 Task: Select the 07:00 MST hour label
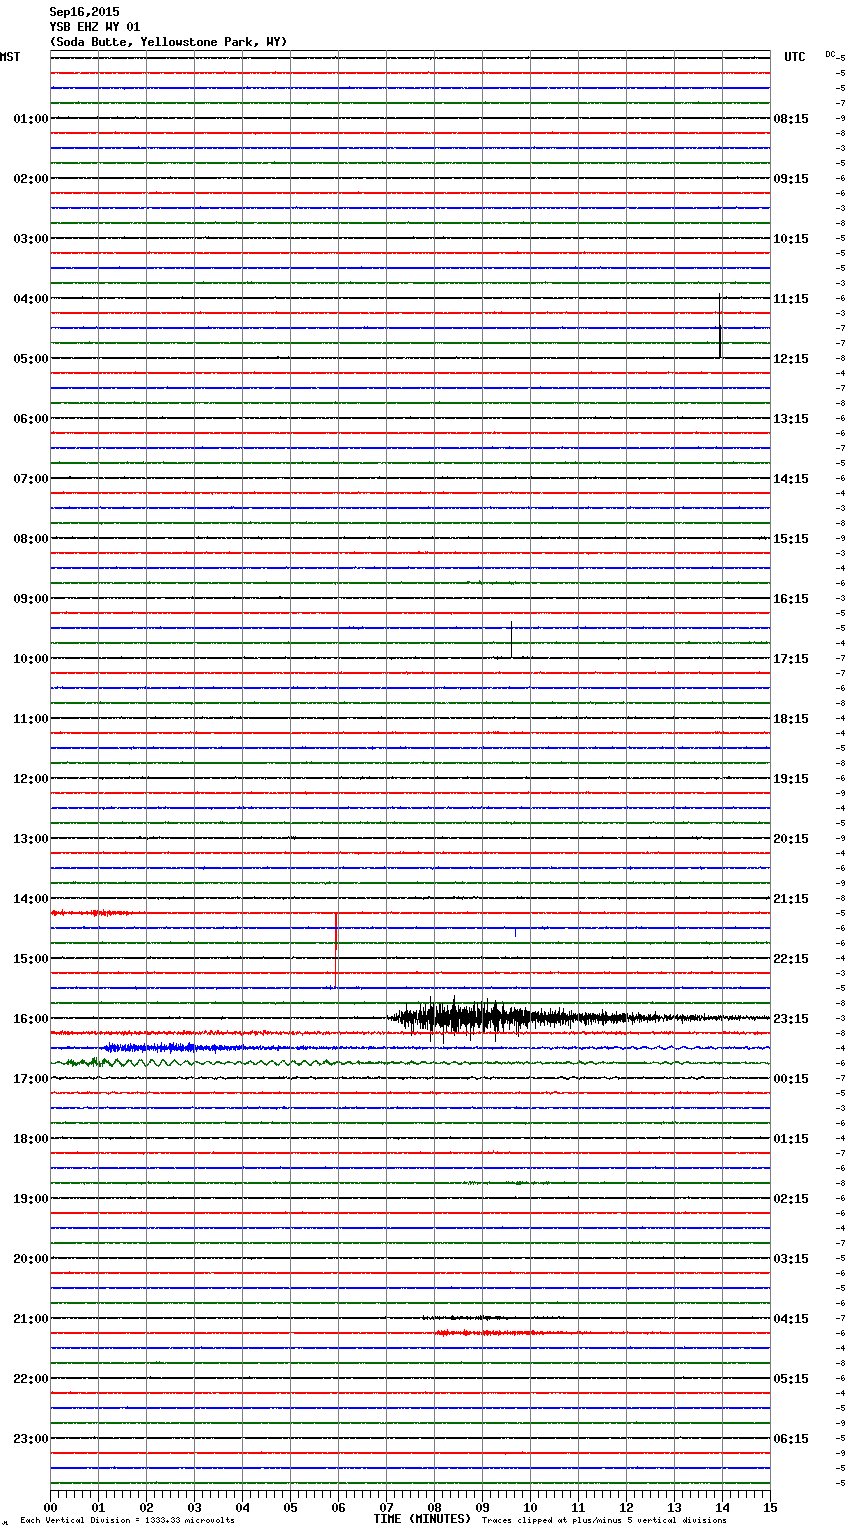pos(30,479)
